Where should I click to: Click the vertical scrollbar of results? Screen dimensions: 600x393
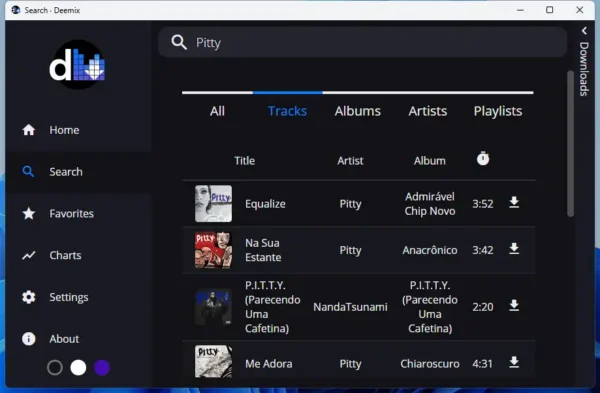(x=571, y=144)
